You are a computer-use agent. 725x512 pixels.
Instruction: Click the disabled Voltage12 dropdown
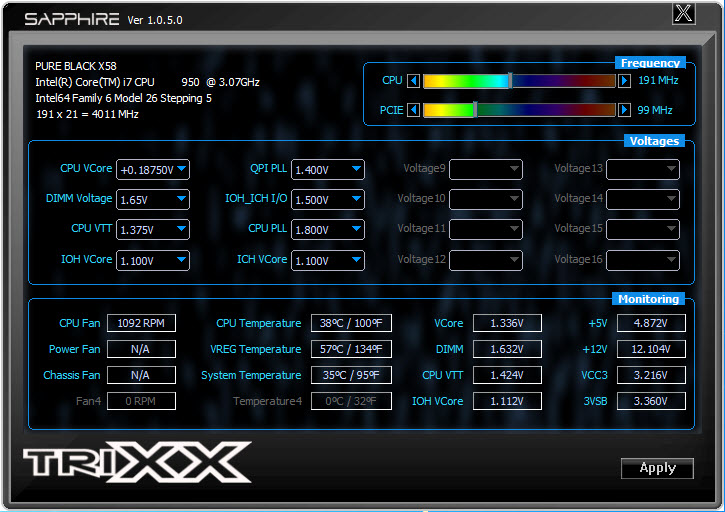(x=486, y=260)
